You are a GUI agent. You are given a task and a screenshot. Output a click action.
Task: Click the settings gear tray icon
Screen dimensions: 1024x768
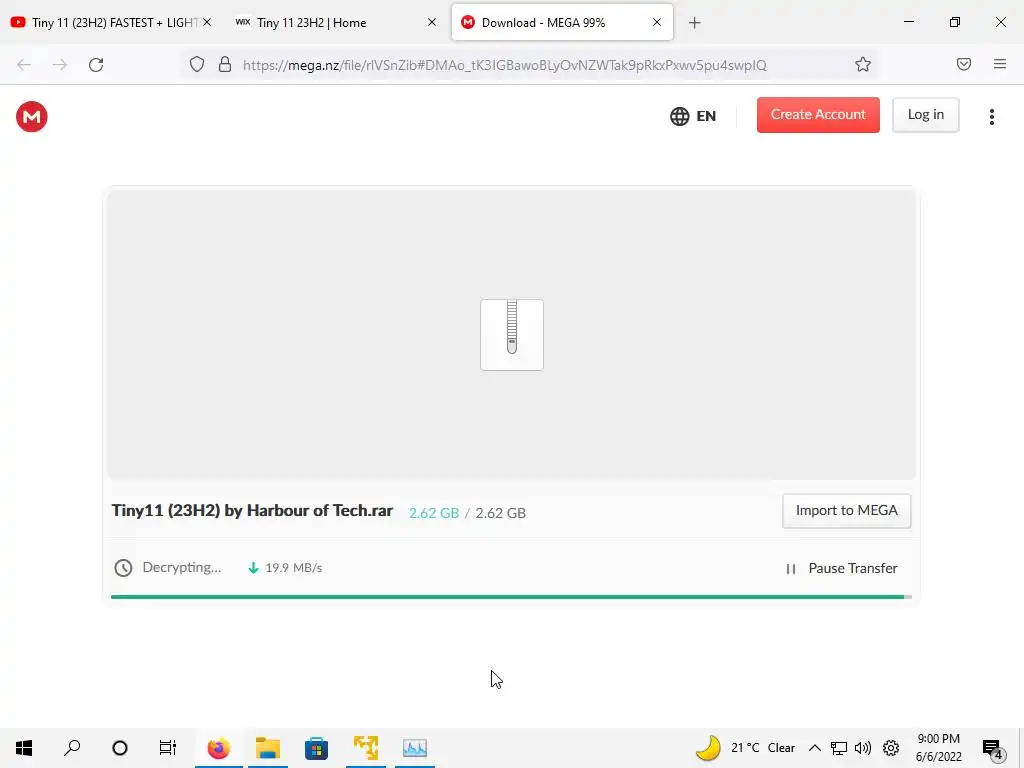pyautogui.click(x=891, y=748)
